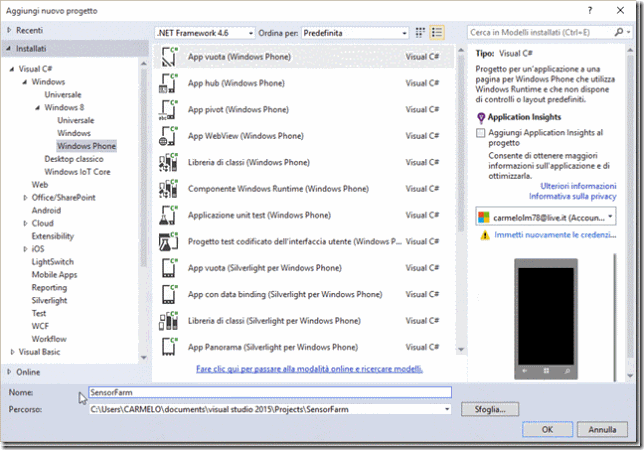Click the Sfoglia... button
Image resolution: width=644 pixels, height=450 pixels.
(490, 409)
